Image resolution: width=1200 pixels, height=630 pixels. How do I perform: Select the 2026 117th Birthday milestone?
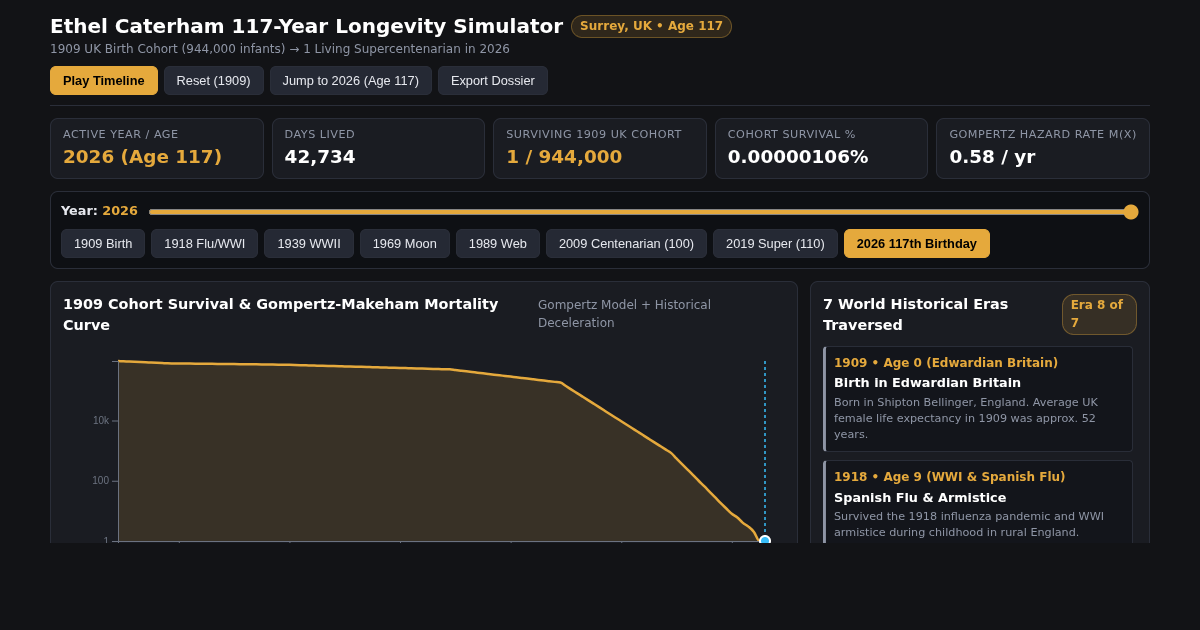[x=917, y=244]
